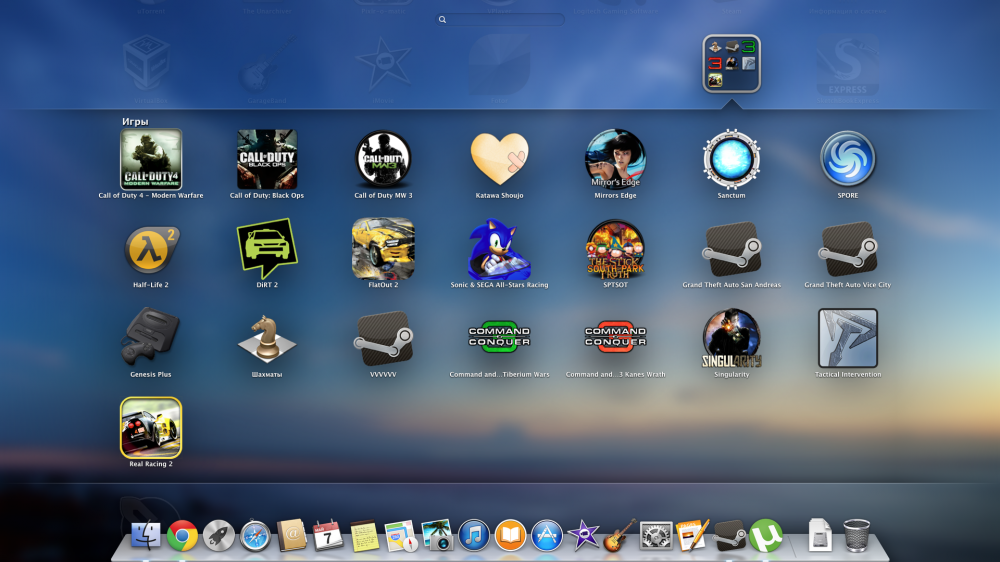Image resolution: width=1000 pixels, height=562 pixels.
Task: Open Steam in the Dock
Action: tap(729, 536)
